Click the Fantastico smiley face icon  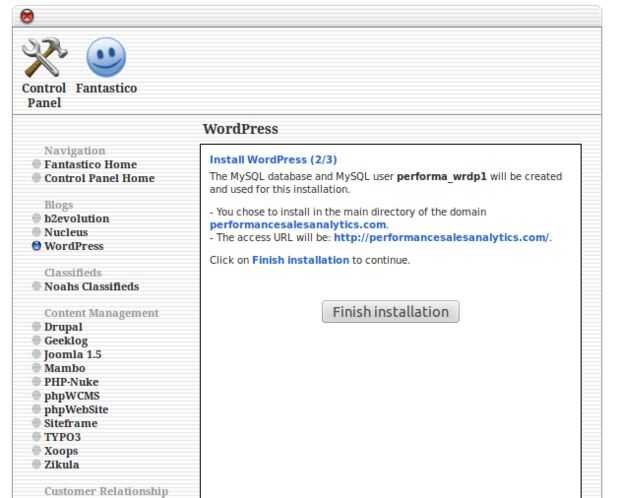point(106,57)
